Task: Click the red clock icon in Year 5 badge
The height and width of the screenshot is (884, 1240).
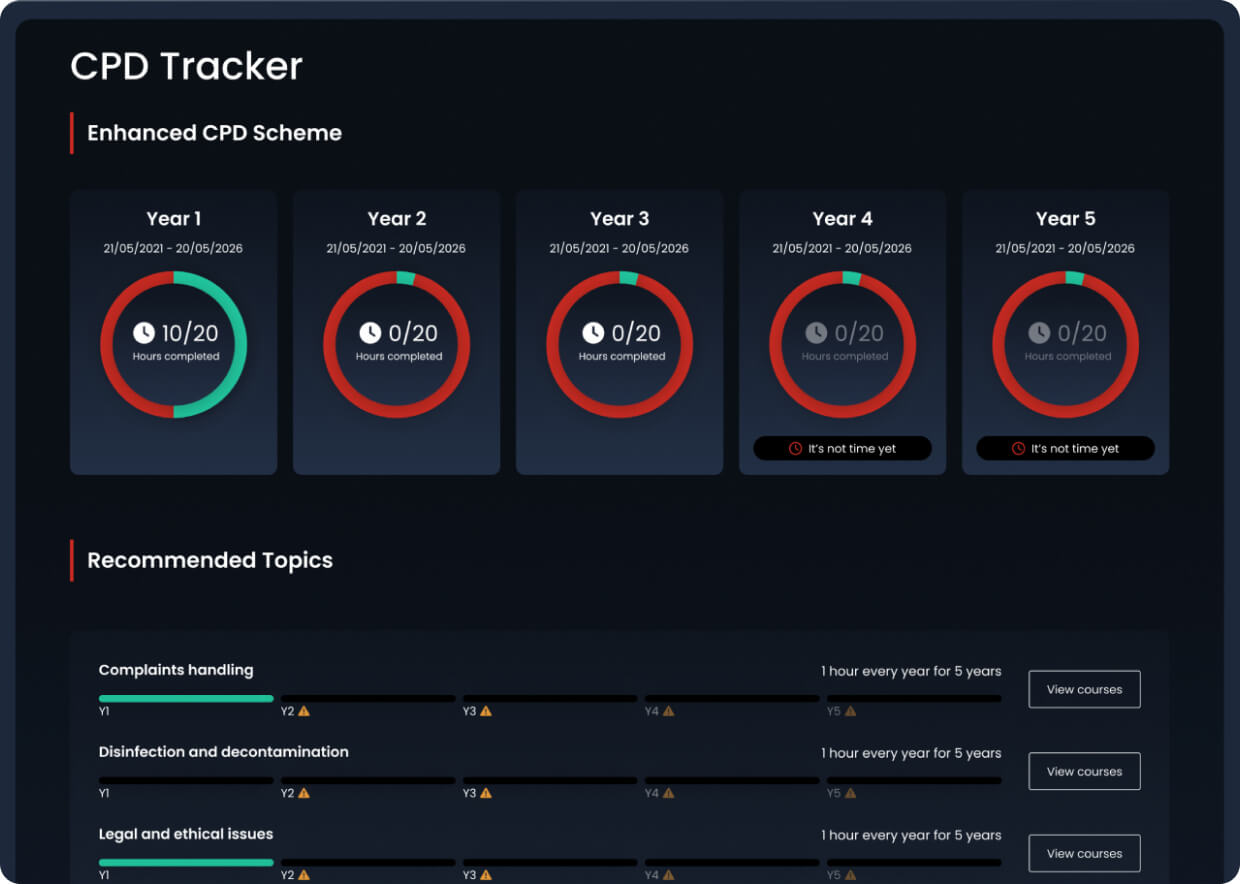Action: [1019, 449]
